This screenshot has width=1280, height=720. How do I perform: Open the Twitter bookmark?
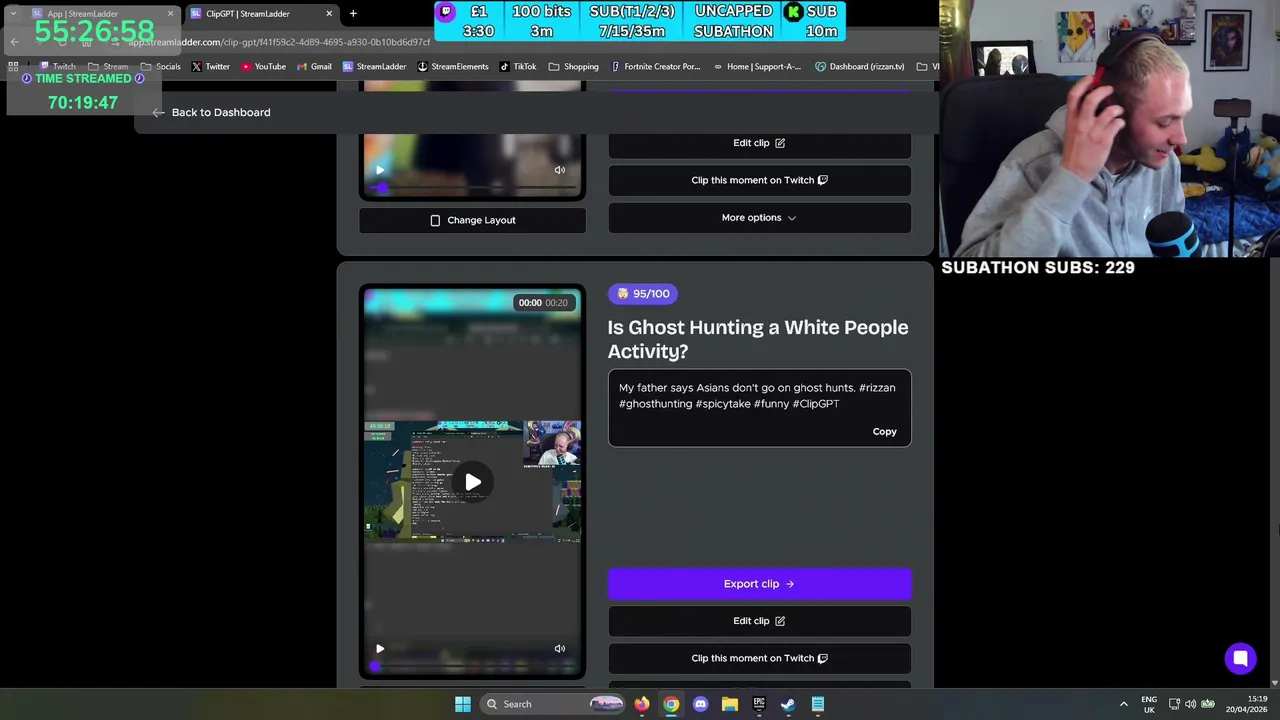tap(210, 66)
